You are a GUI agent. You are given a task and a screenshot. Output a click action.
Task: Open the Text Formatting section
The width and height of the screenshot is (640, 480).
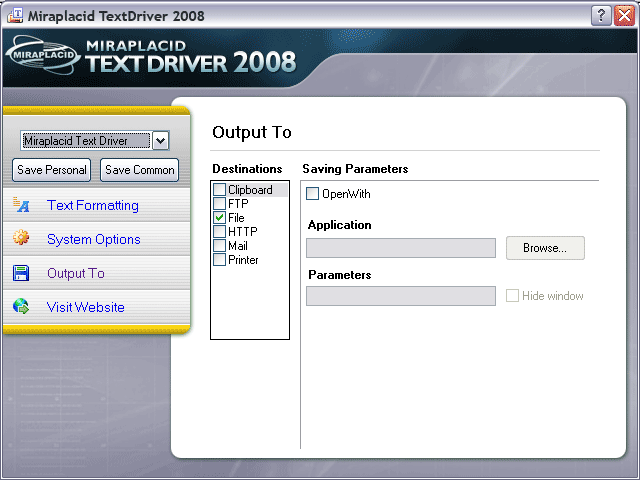pos(93,205)
